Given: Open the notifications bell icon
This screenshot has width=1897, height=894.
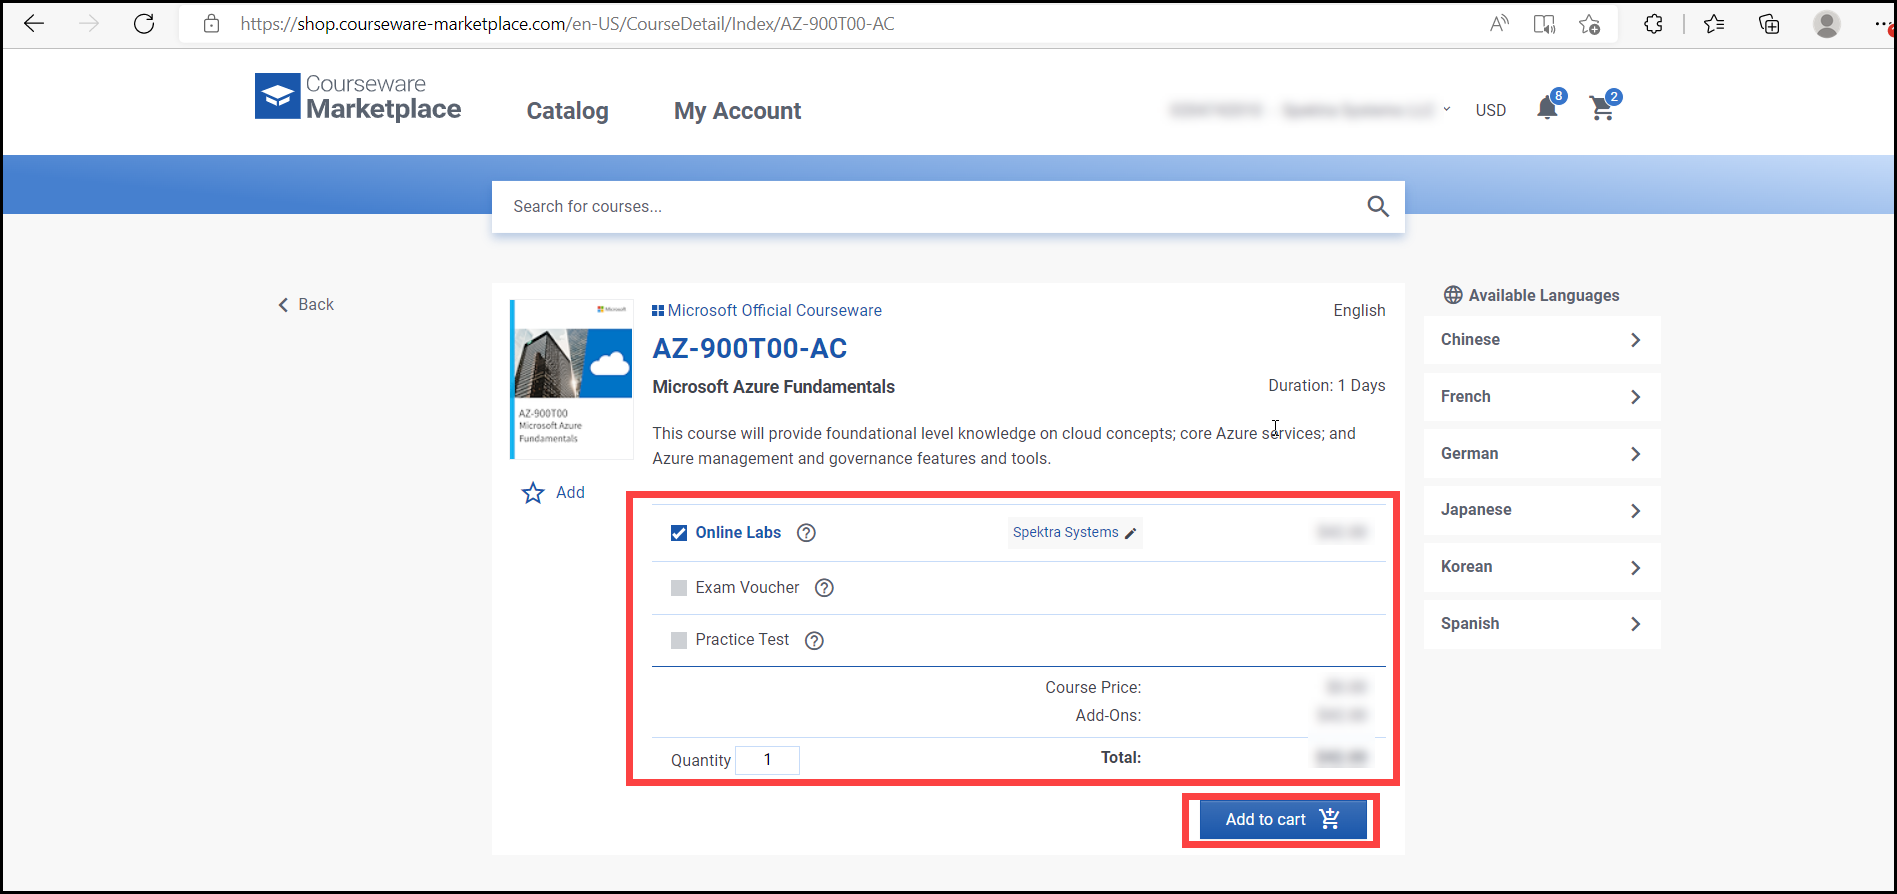Looking at the screenshot, I should click(1548, 107).
